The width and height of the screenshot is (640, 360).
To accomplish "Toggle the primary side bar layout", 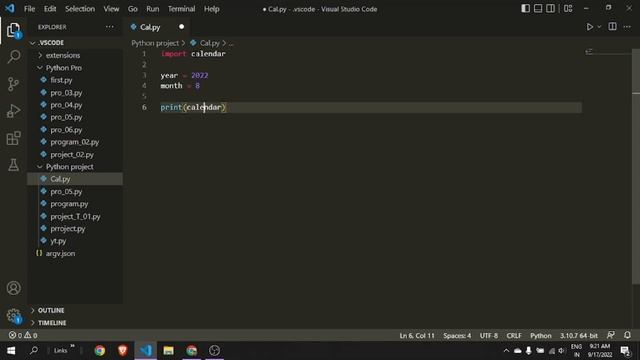I will click(x=526, y=9).
